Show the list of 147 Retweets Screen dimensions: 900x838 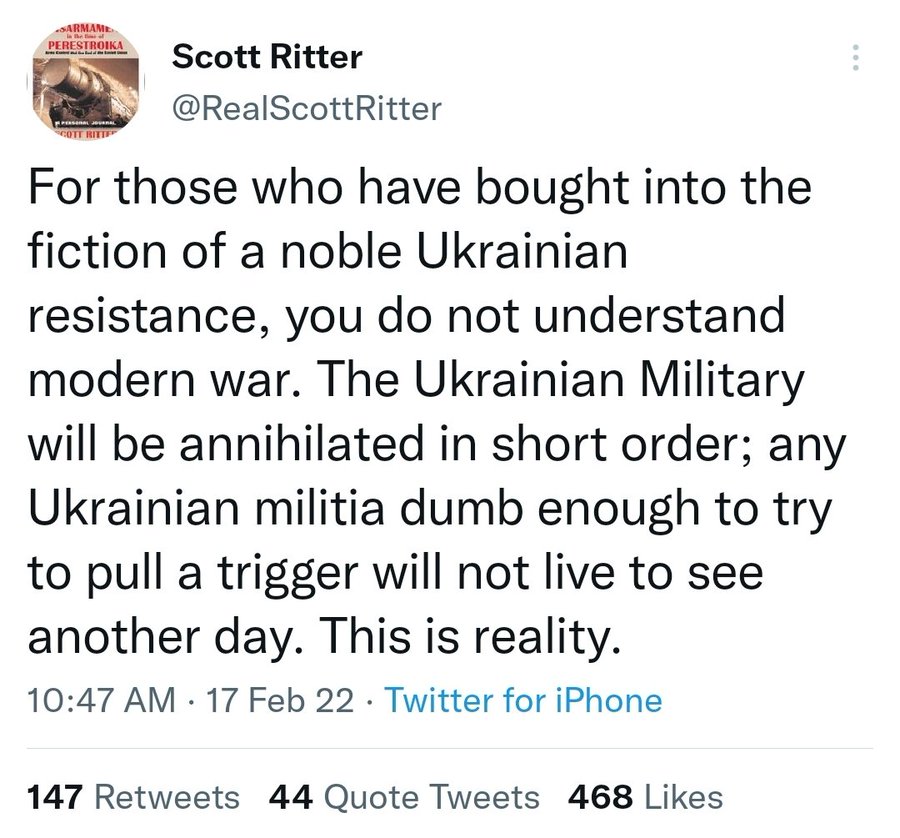pyautogui.click(x=133, y=798)
